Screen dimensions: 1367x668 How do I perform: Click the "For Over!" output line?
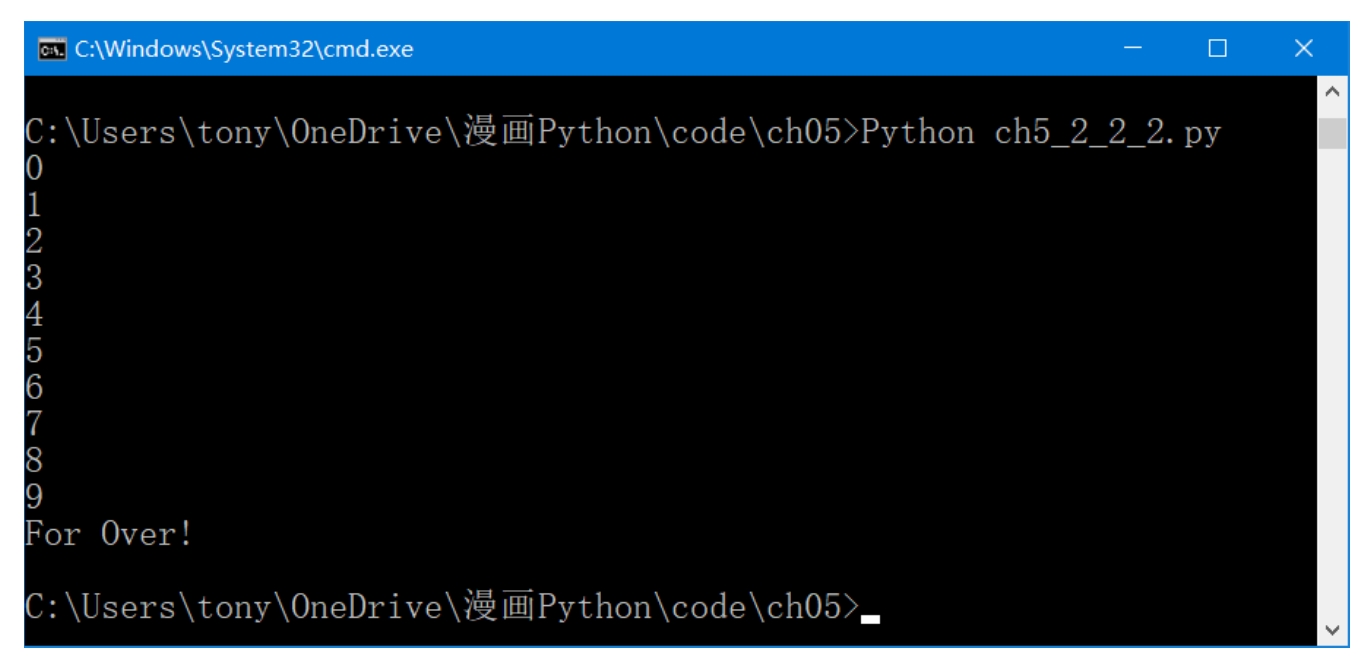tap(109, 534)
